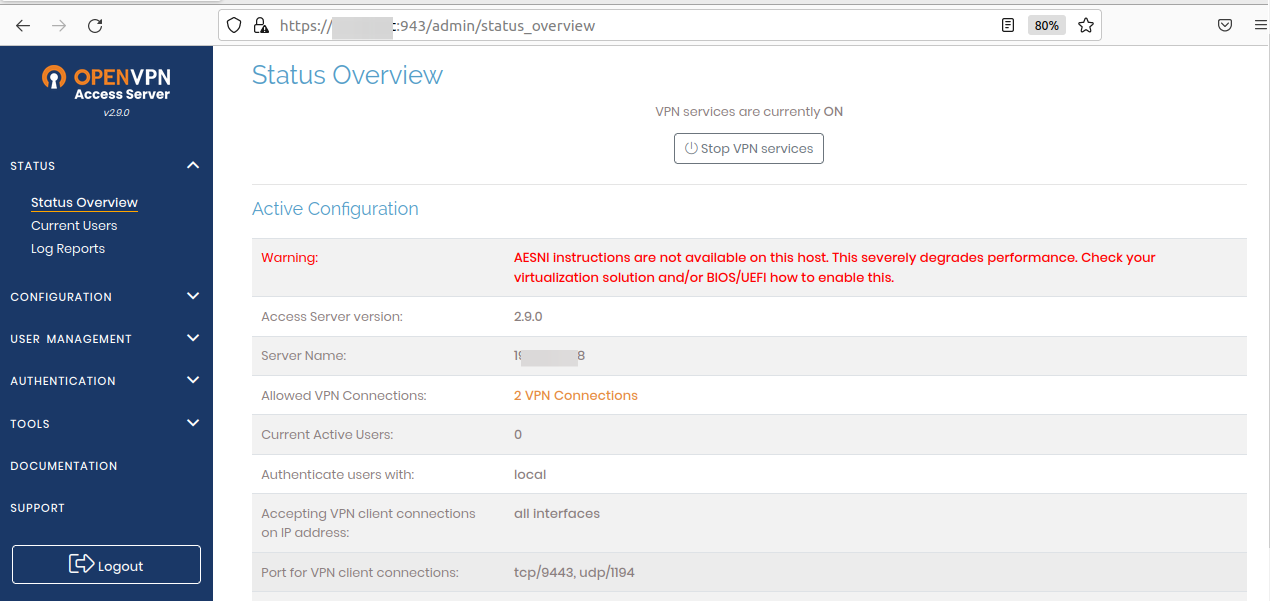The image size is (1270, 601).
Task: Open the browser hamburger menu
Action: 1260,25
